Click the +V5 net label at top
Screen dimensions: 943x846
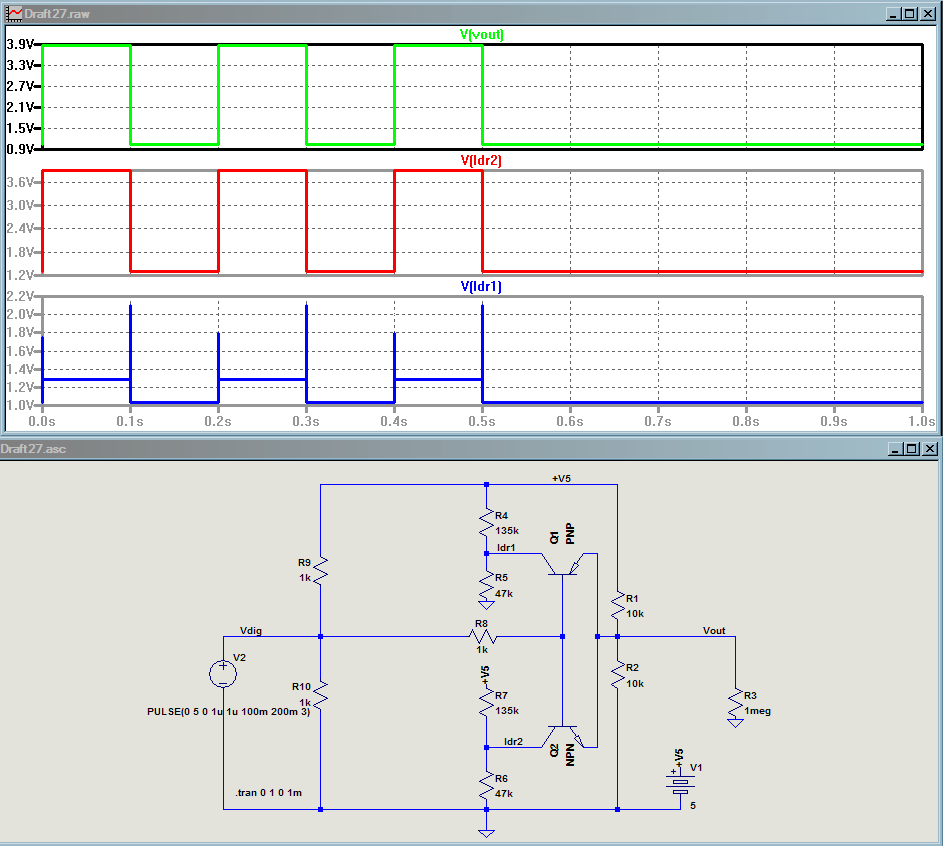561,479
